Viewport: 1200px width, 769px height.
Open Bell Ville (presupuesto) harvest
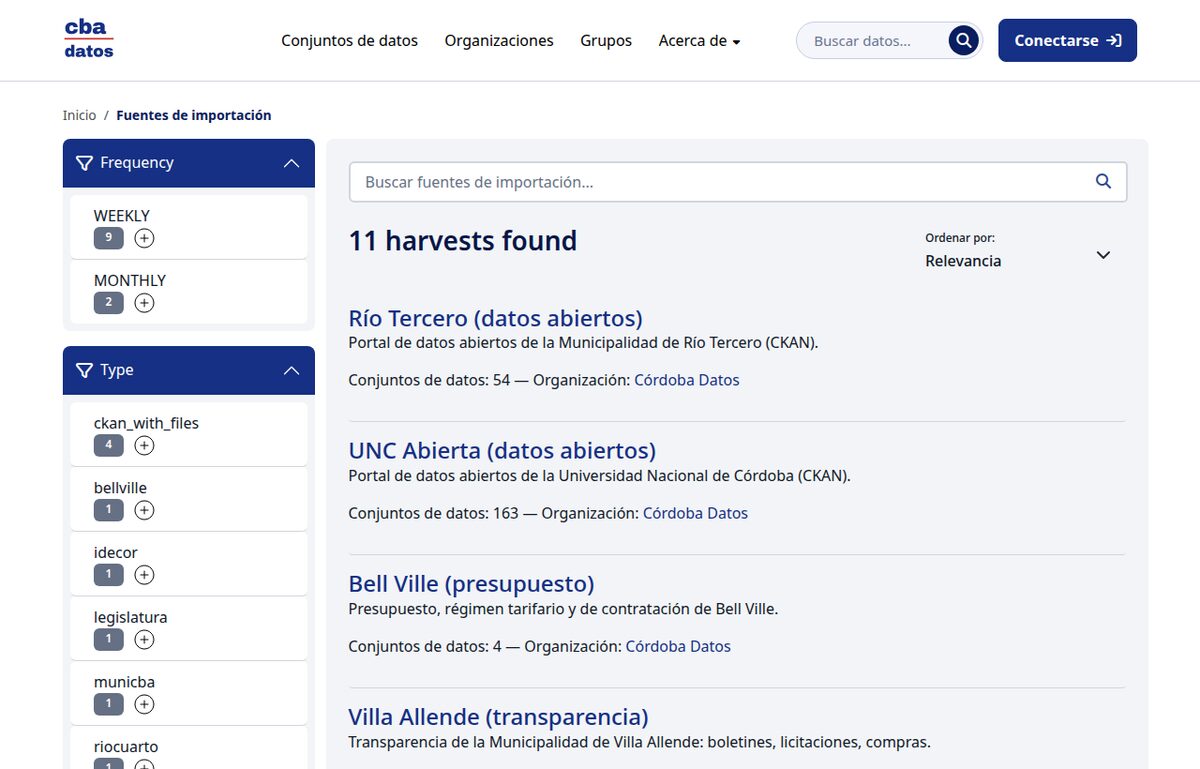coord(471,584)
